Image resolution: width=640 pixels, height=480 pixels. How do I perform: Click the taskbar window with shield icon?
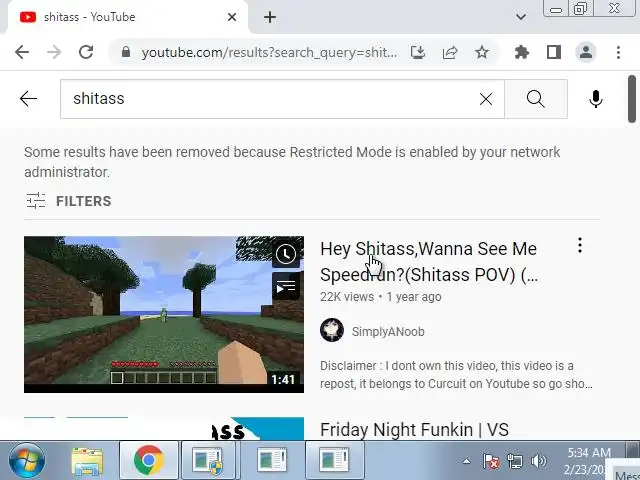[209, 460]
